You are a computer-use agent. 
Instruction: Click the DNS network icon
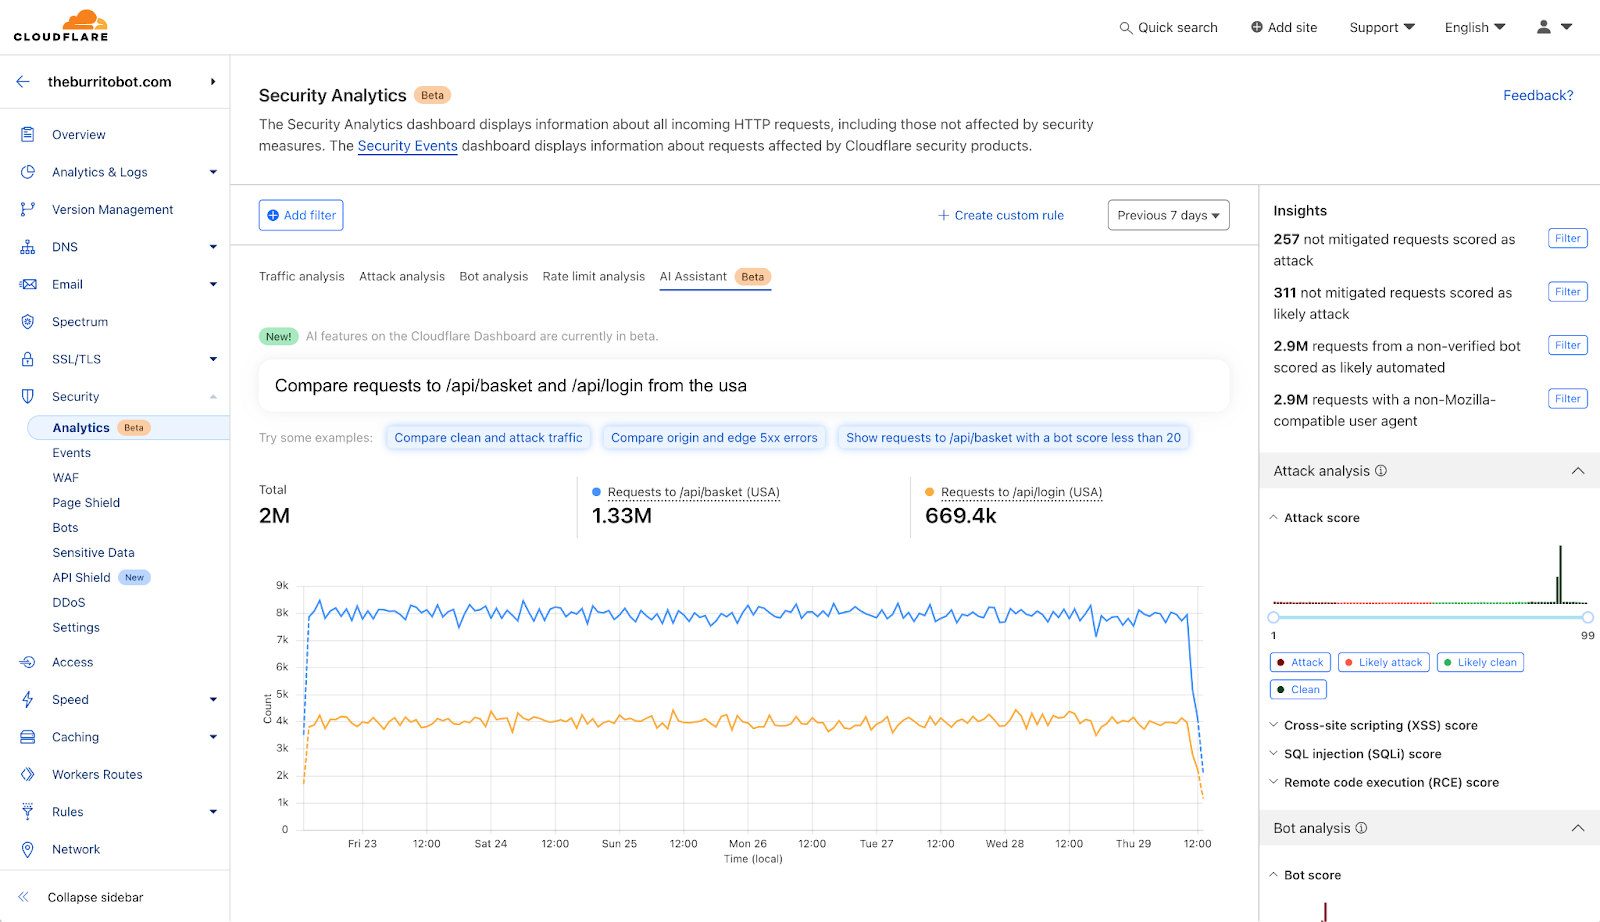point(28,247)
